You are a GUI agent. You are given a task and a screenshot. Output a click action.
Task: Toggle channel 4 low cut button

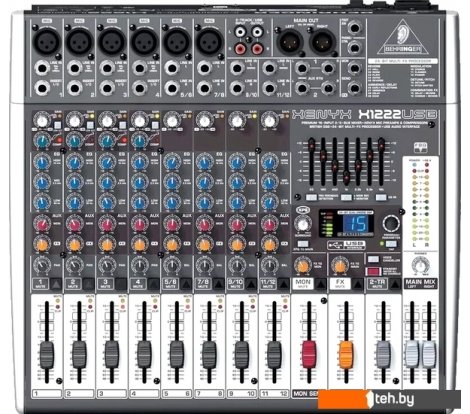(155, 126)
